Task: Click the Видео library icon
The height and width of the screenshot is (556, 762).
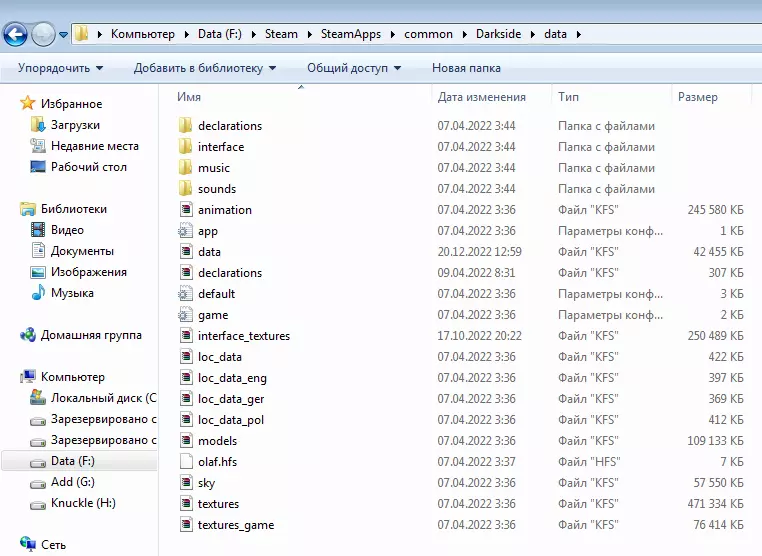Action: 38,229
